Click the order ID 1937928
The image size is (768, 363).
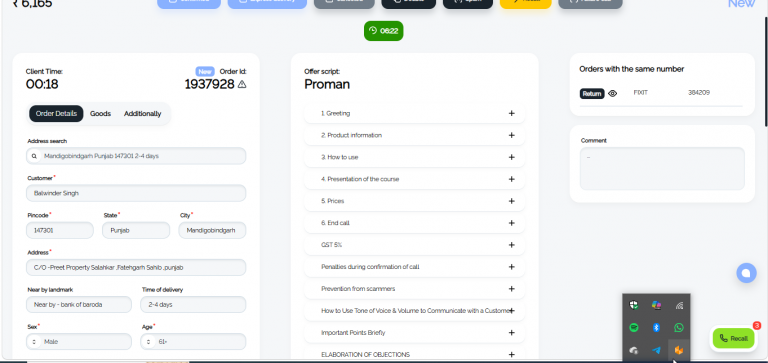click(x=210, y=84)
